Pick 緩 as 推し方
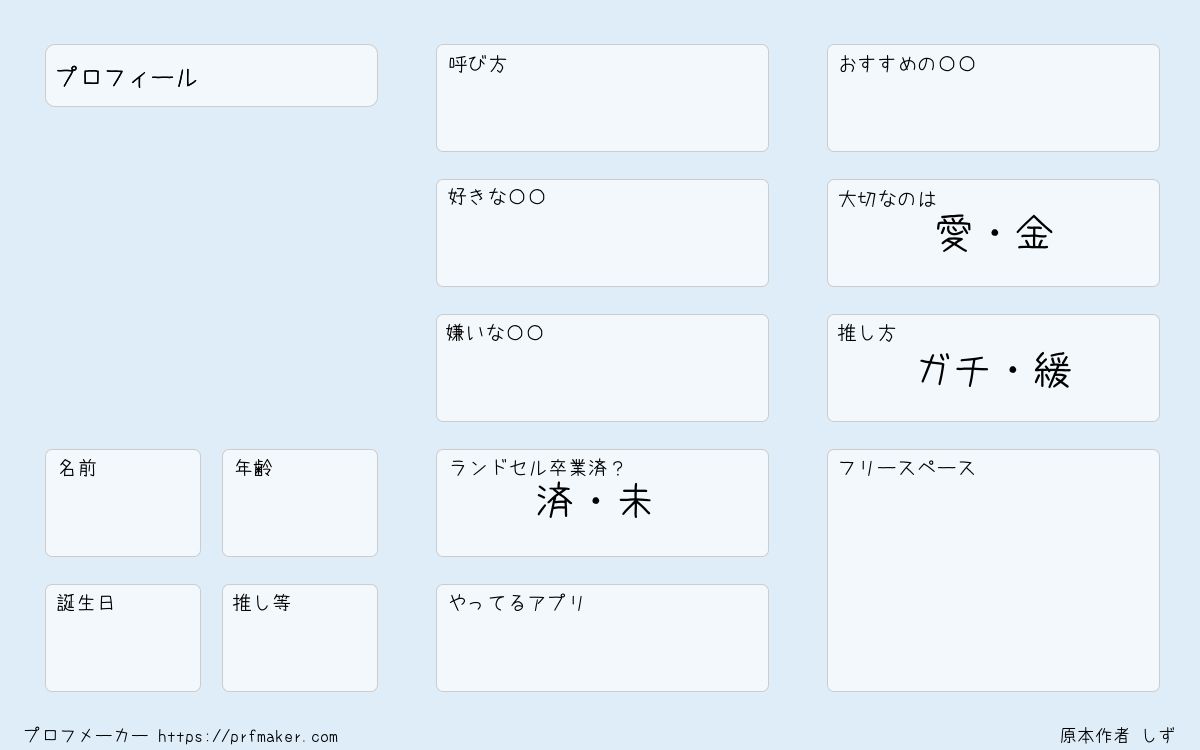 coord(1053,370)
